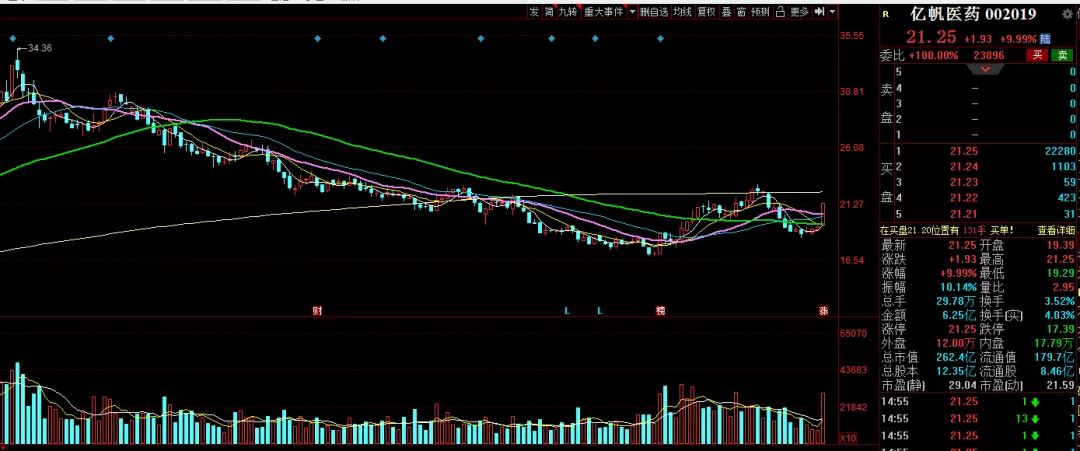Viewport: 1080px width, 451px height.
Task: Click the yellow R margin-trading badge
Action: (x=885, y=14)
